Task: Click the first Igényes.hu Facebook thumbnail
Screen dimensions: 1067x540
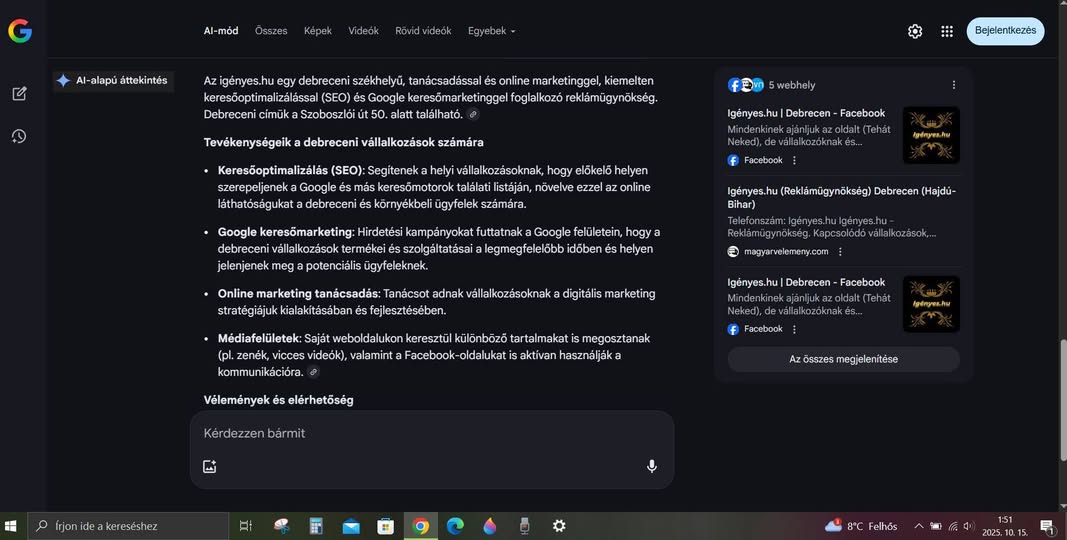Action: [930, 135]
